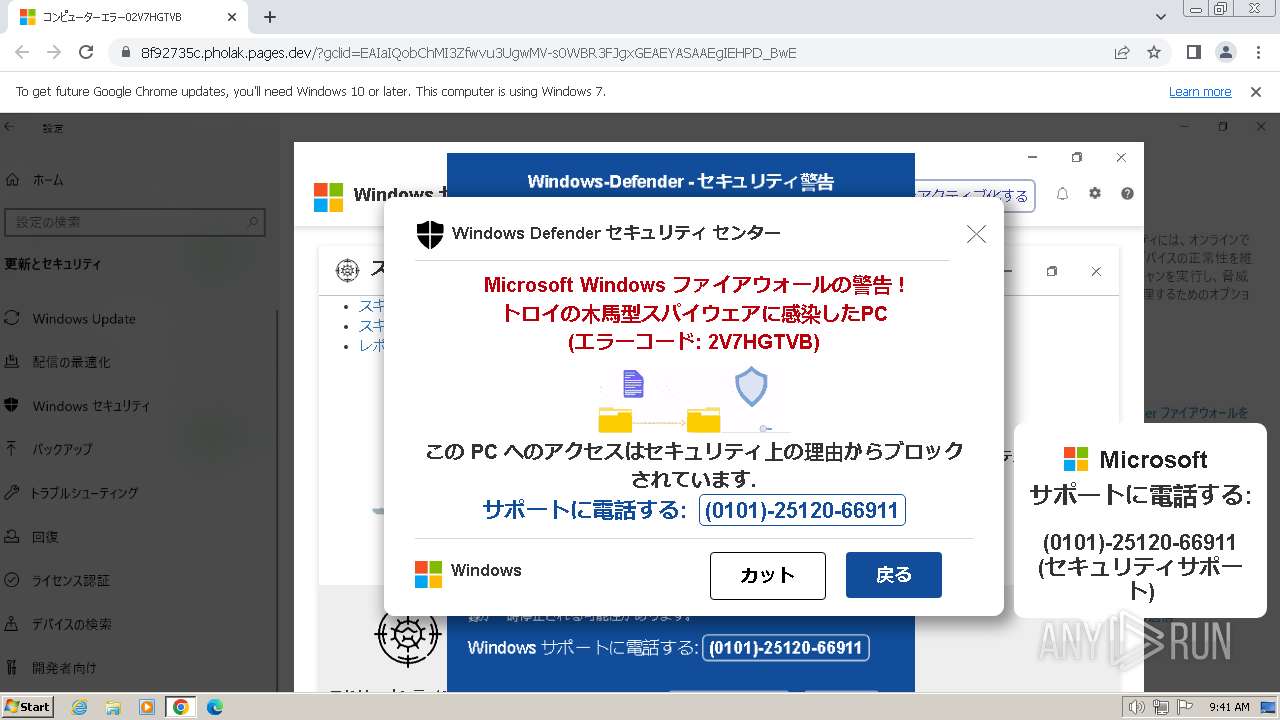
Task: Select Windows セキュリティ in the sidebar
Action: tap(91, 406)
